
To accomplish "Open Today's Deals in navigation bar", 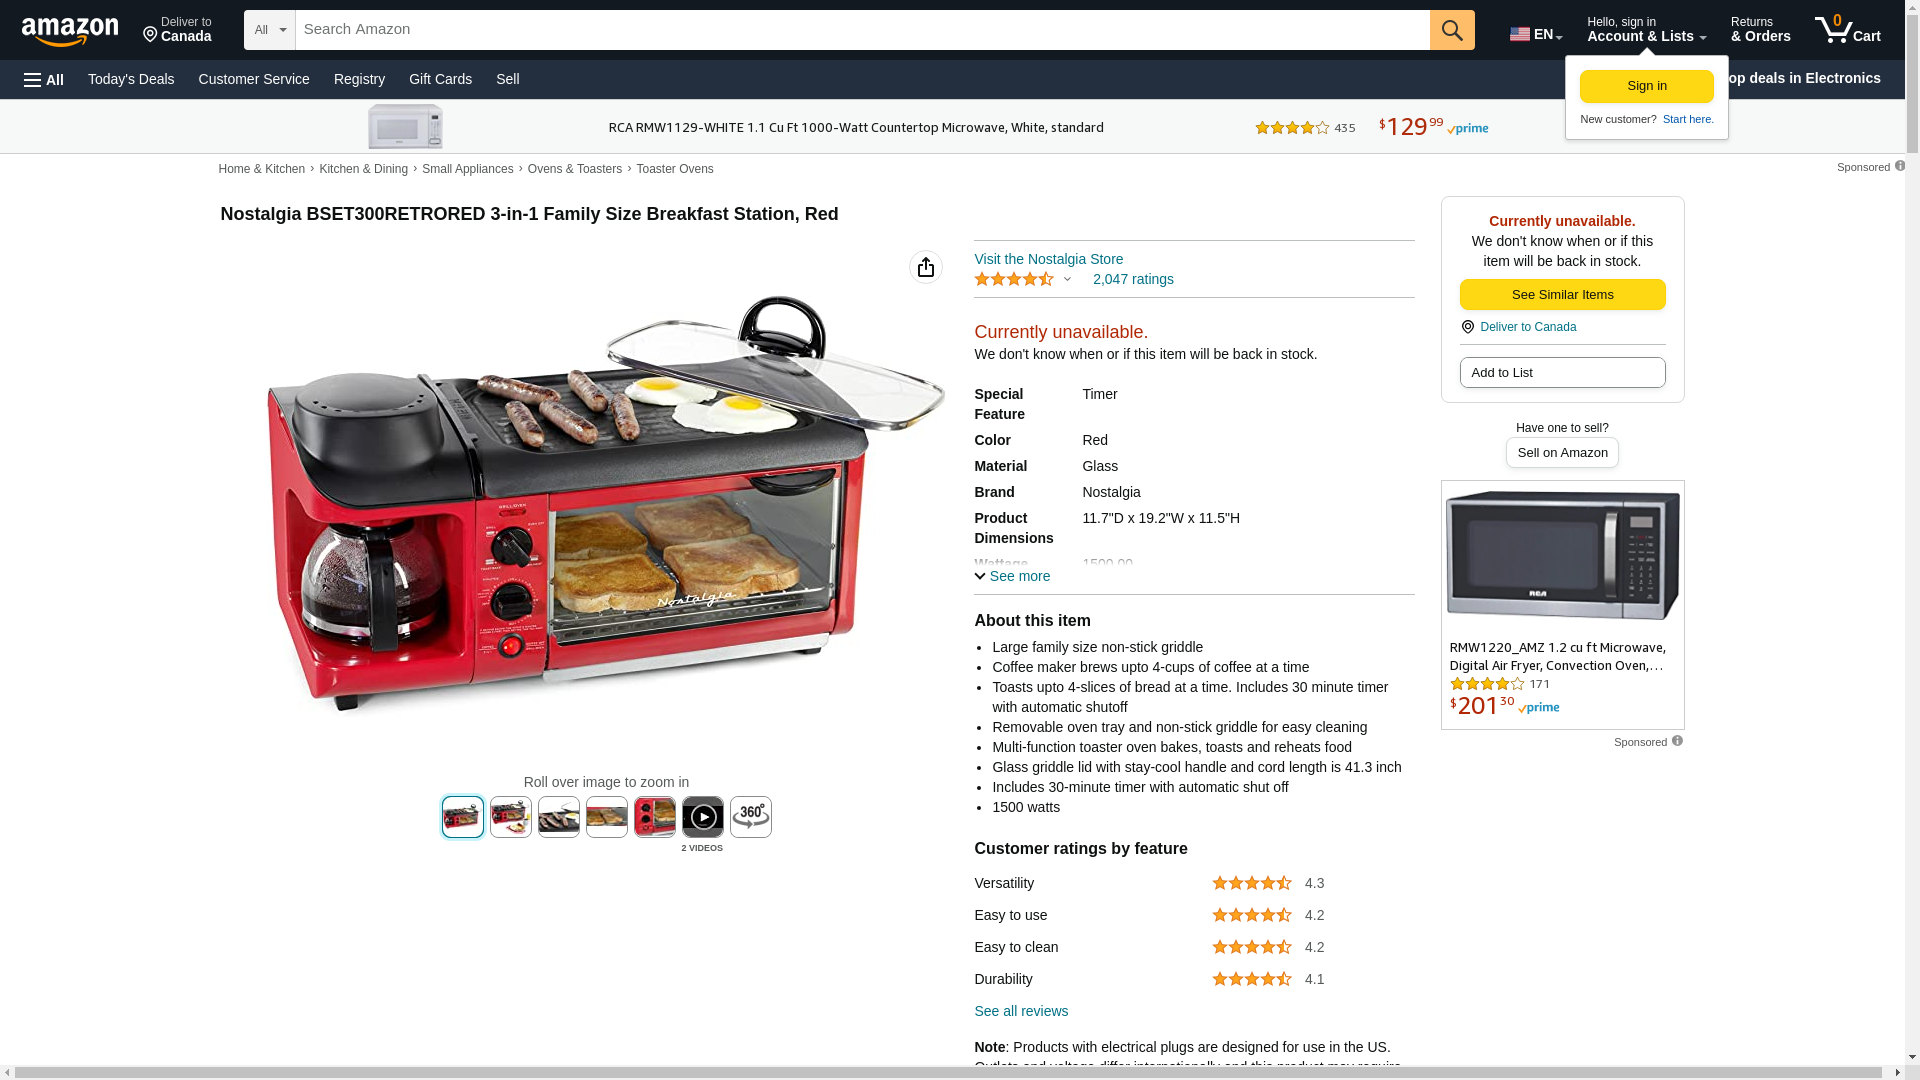I will pyautogui.click(x=131, y=79).
